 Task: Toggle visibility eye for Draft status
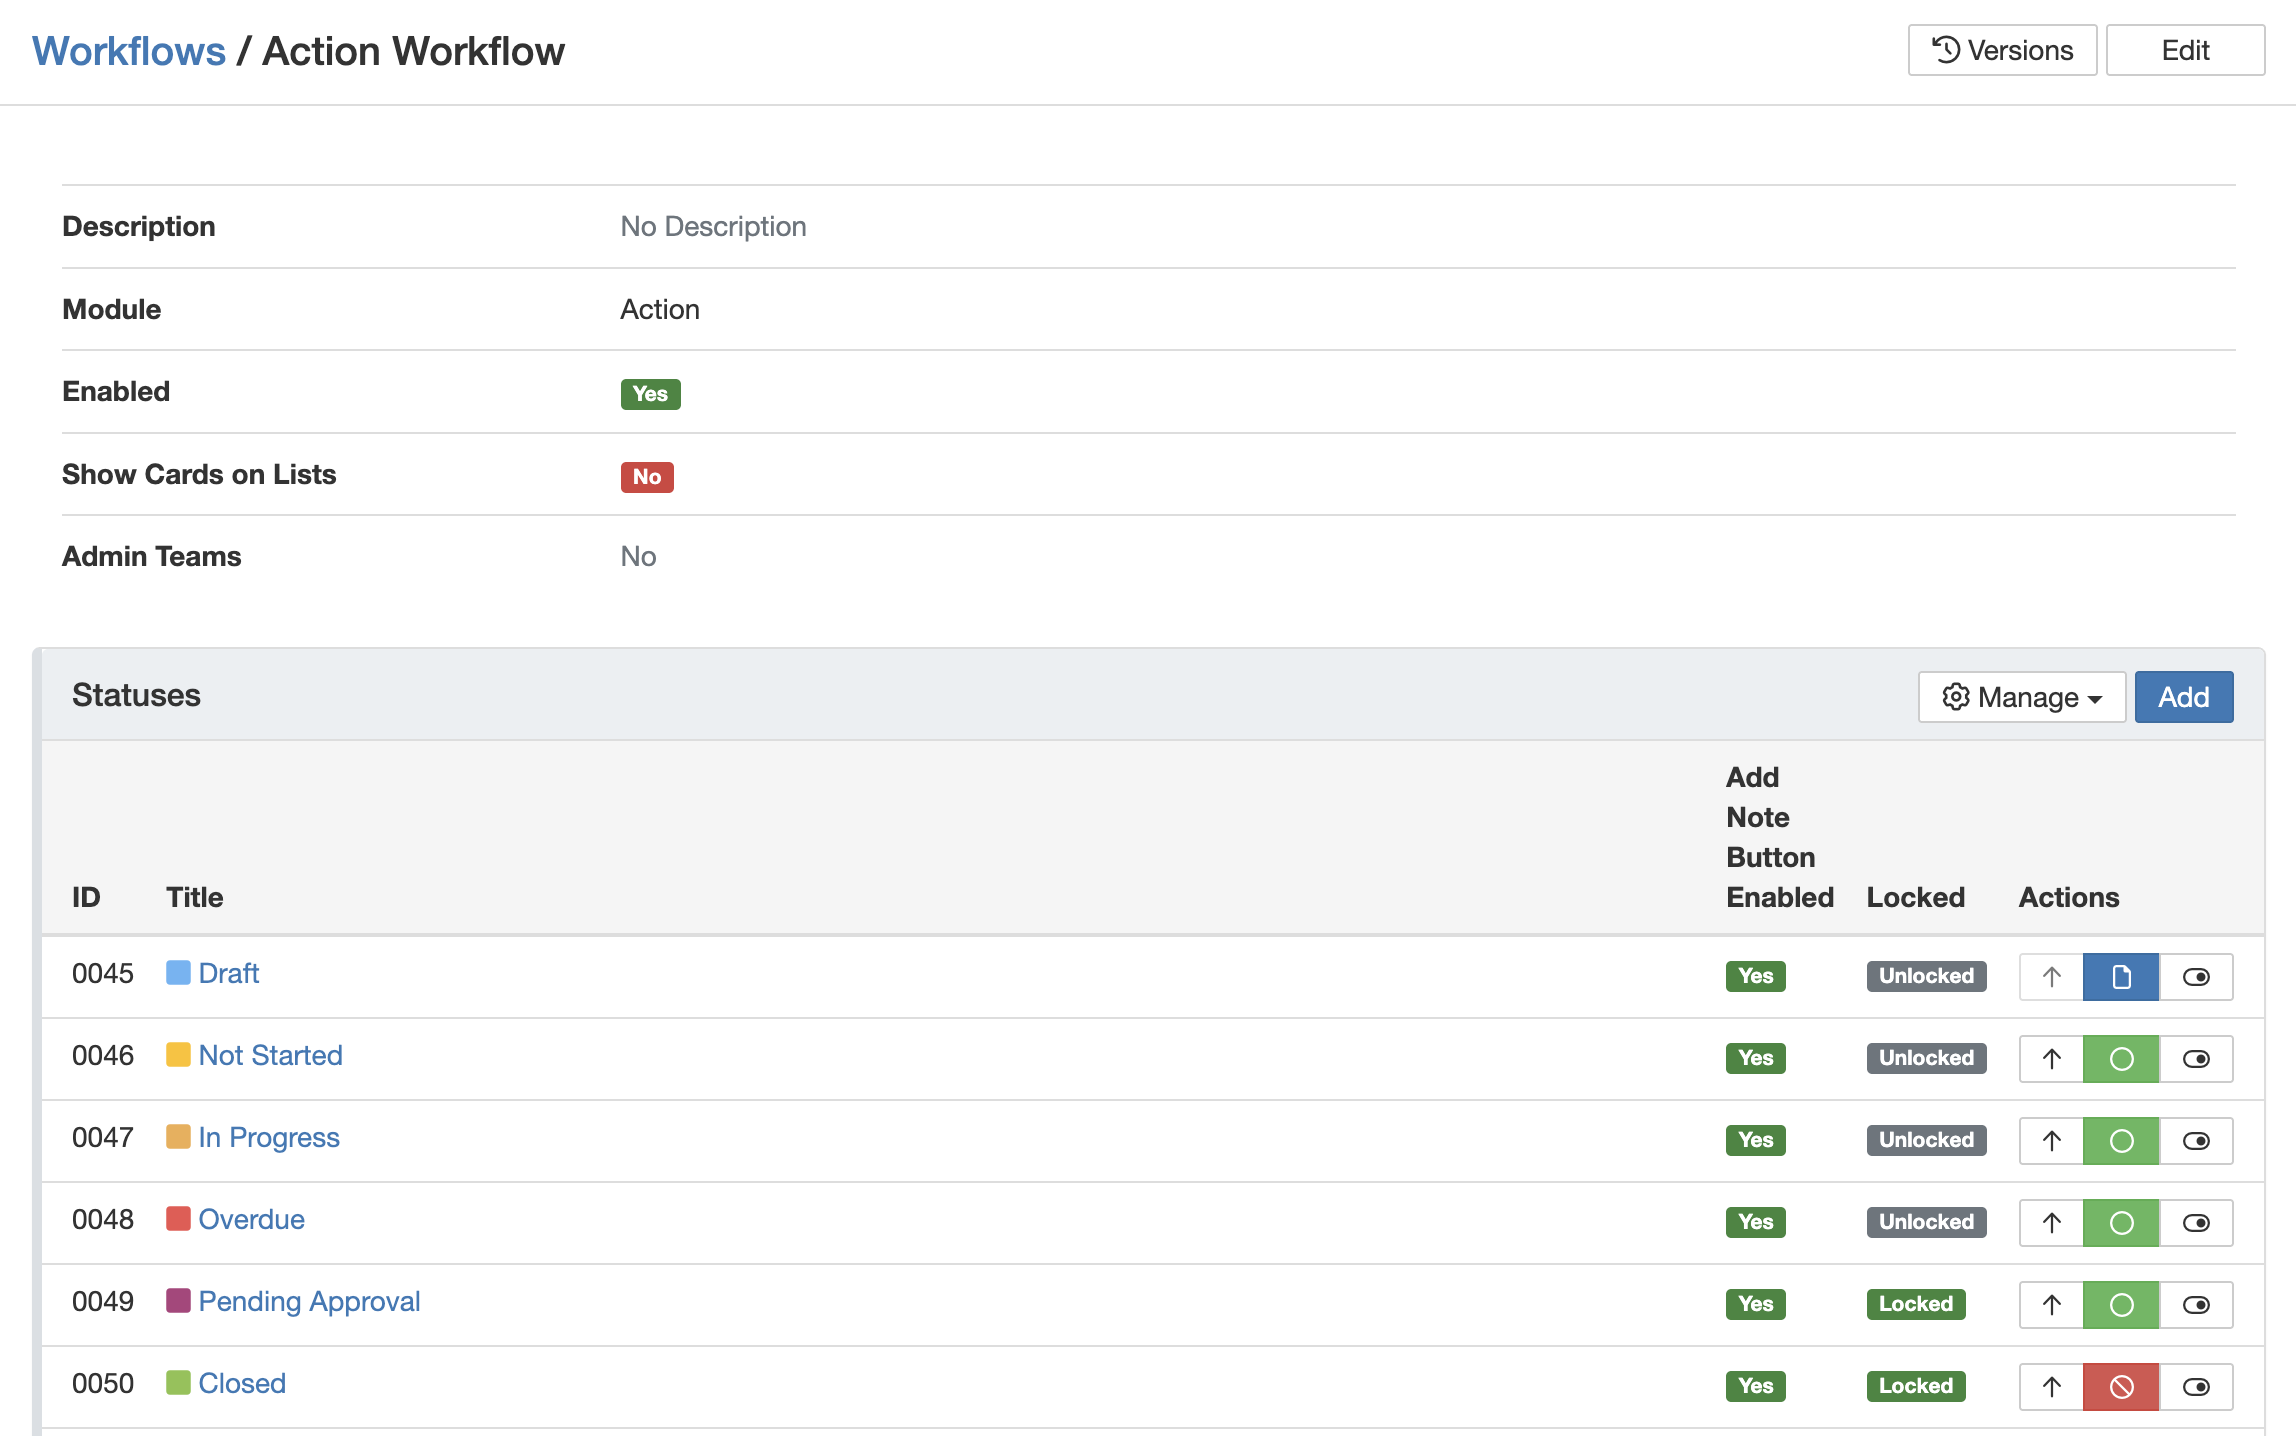click(x=2196, y=977)
